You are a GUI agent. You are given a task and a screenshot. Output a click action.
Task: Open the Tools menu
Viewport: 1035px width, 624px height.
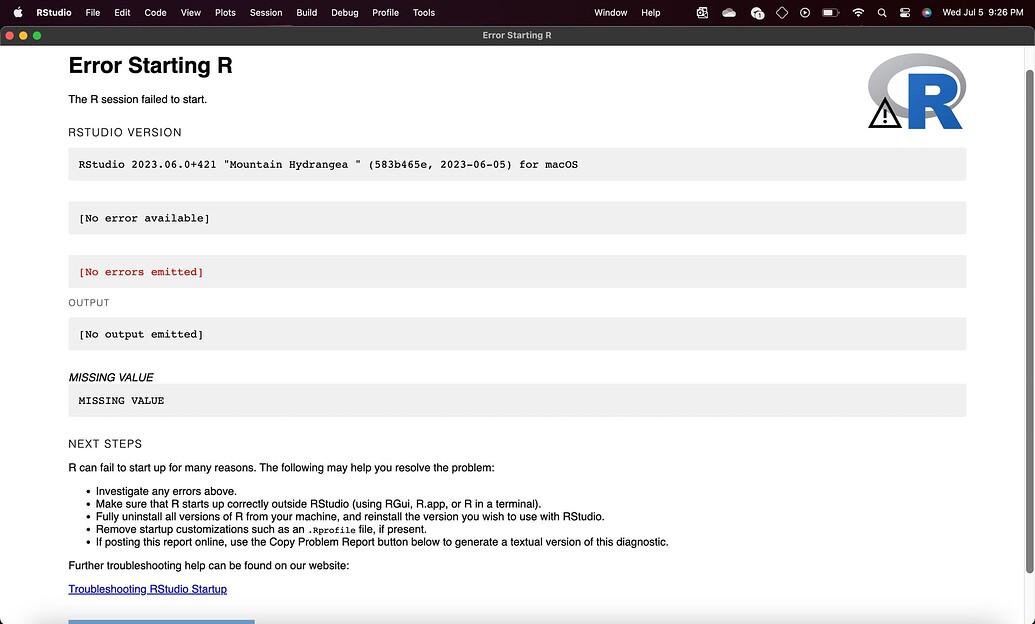(x=424, y=13)
